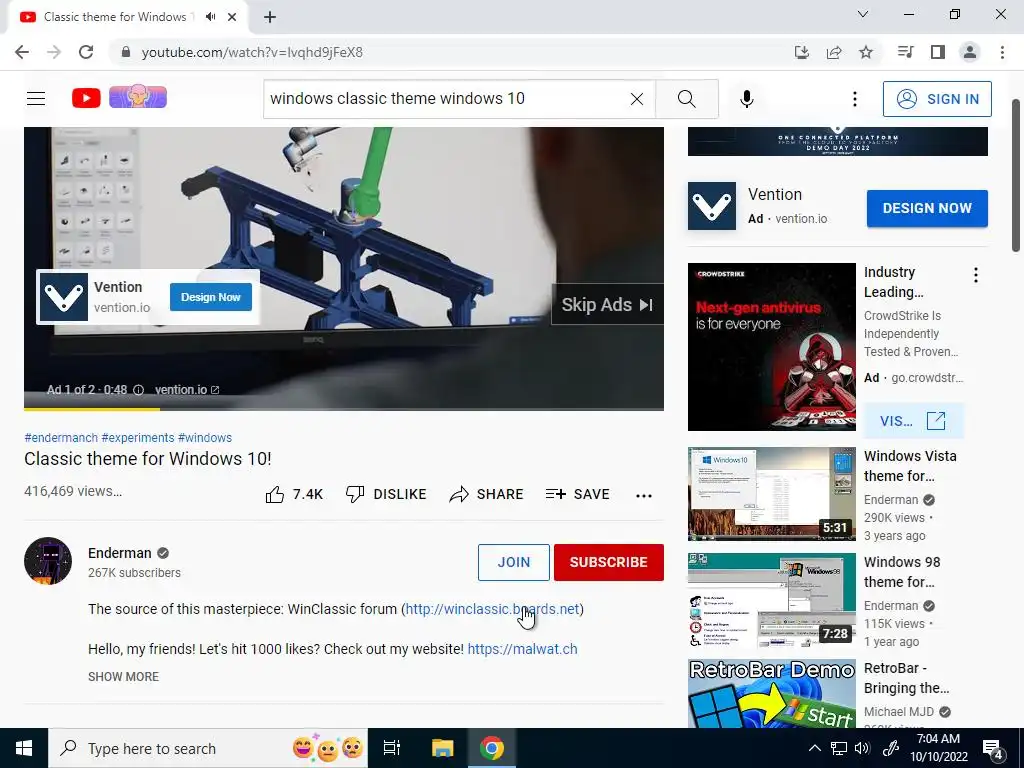
Task: Select the Classic theme for Windows tab
Action: (127, 17)
